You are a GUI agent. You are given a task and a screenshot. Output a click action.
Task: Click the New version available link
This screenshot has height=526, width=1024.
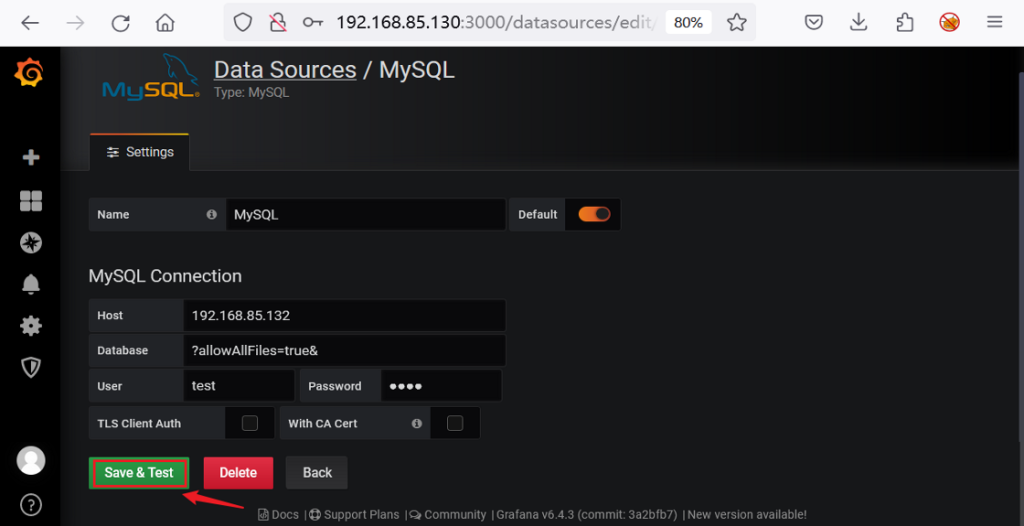(747, 515)
